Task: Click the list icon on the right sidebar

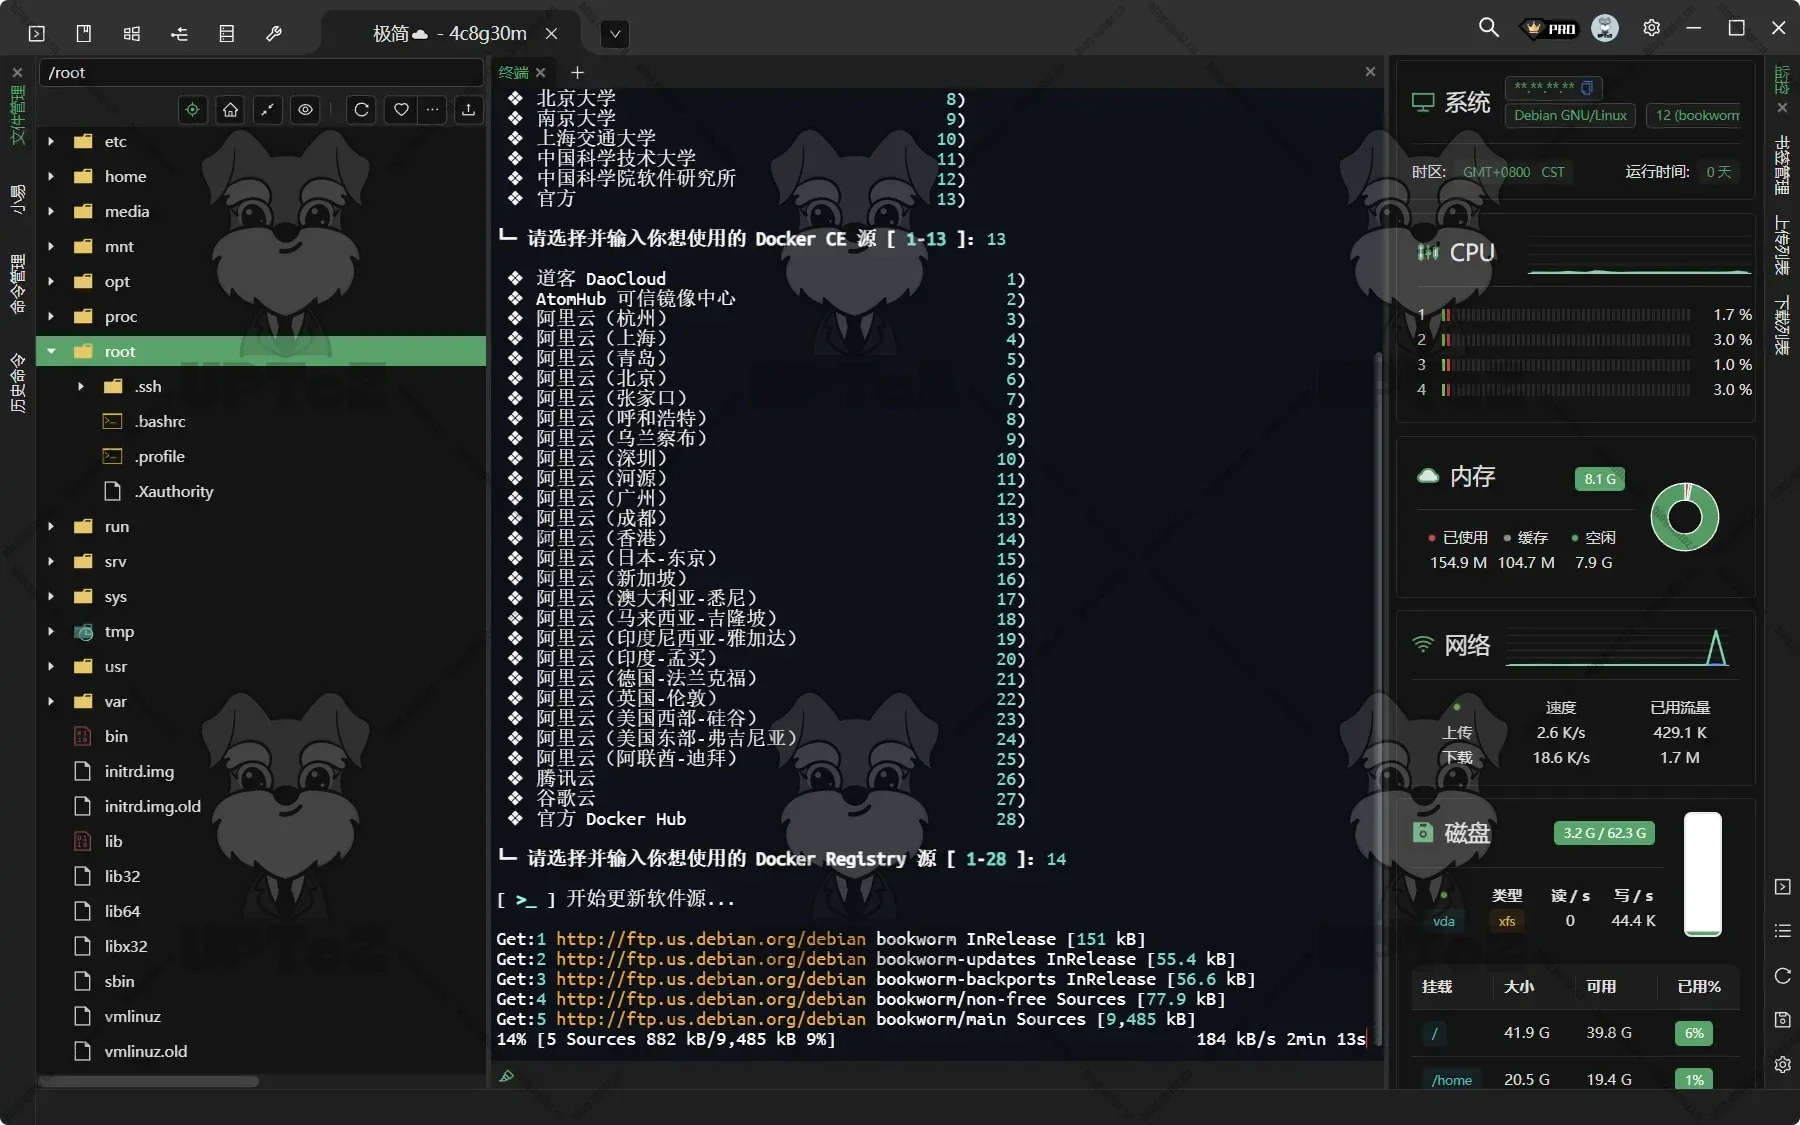Action: click(1783, 931)
